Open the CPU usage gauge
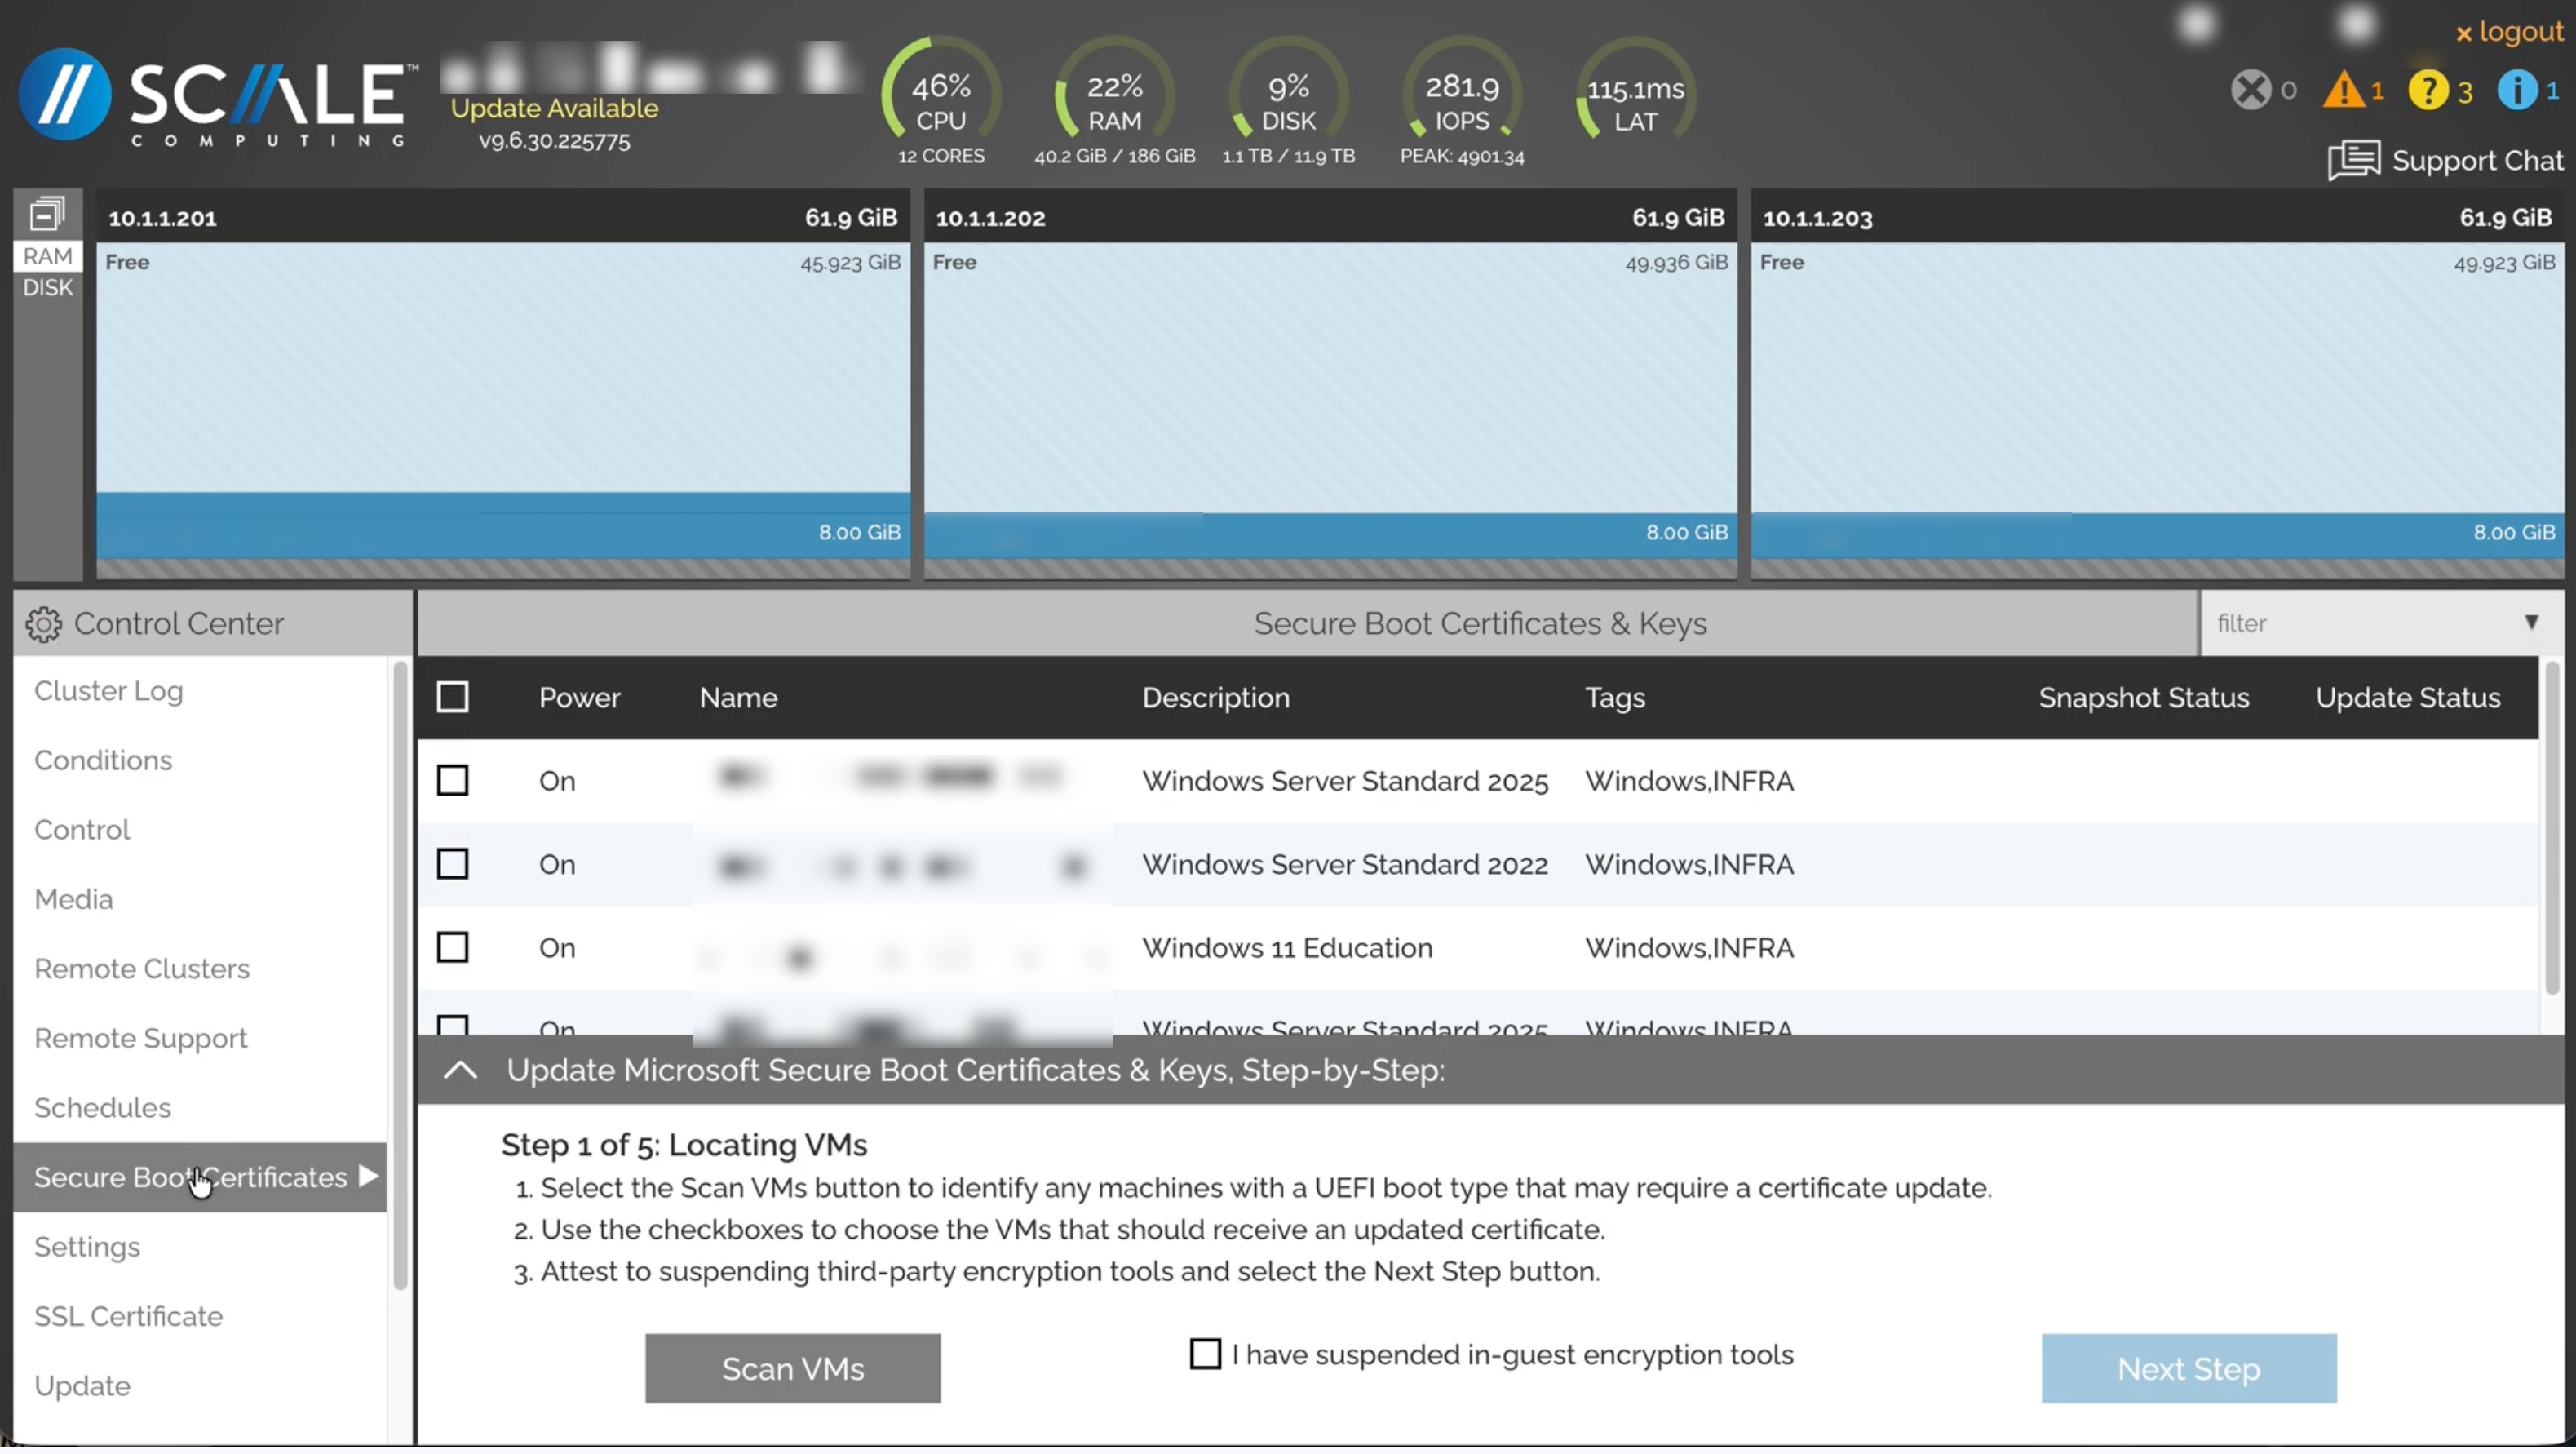 941,101
